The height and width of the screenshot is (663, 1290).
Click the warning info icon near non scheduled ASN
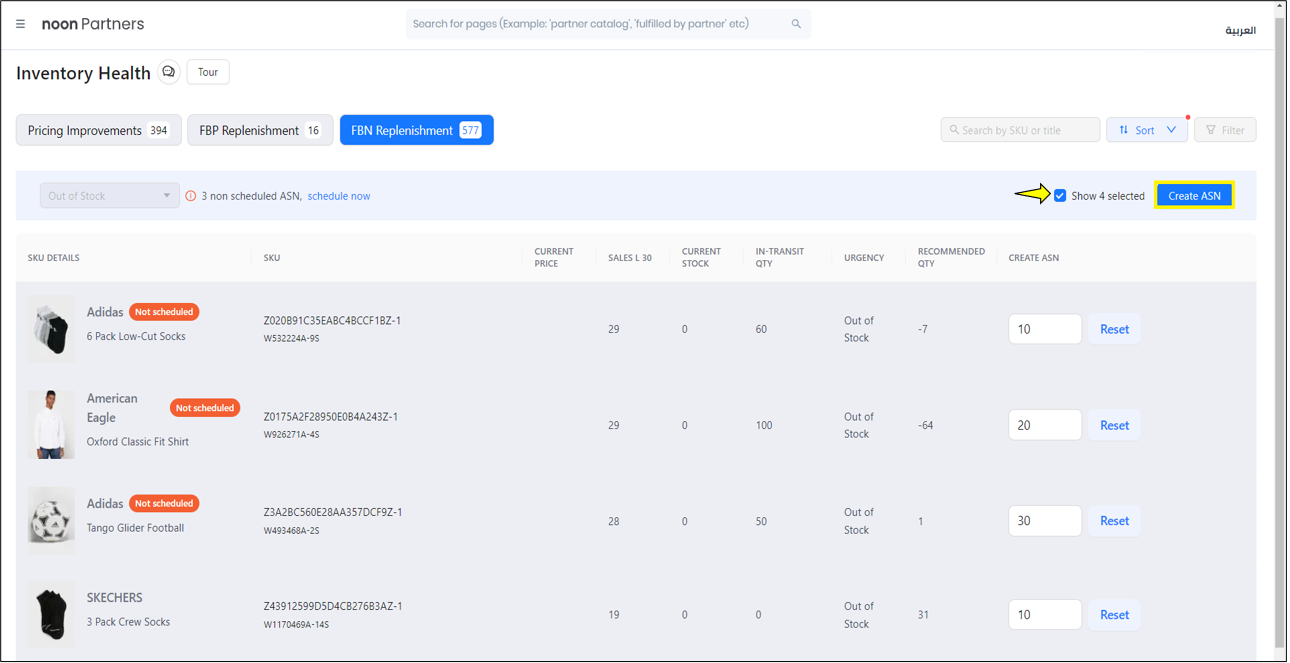coord(191,196)
